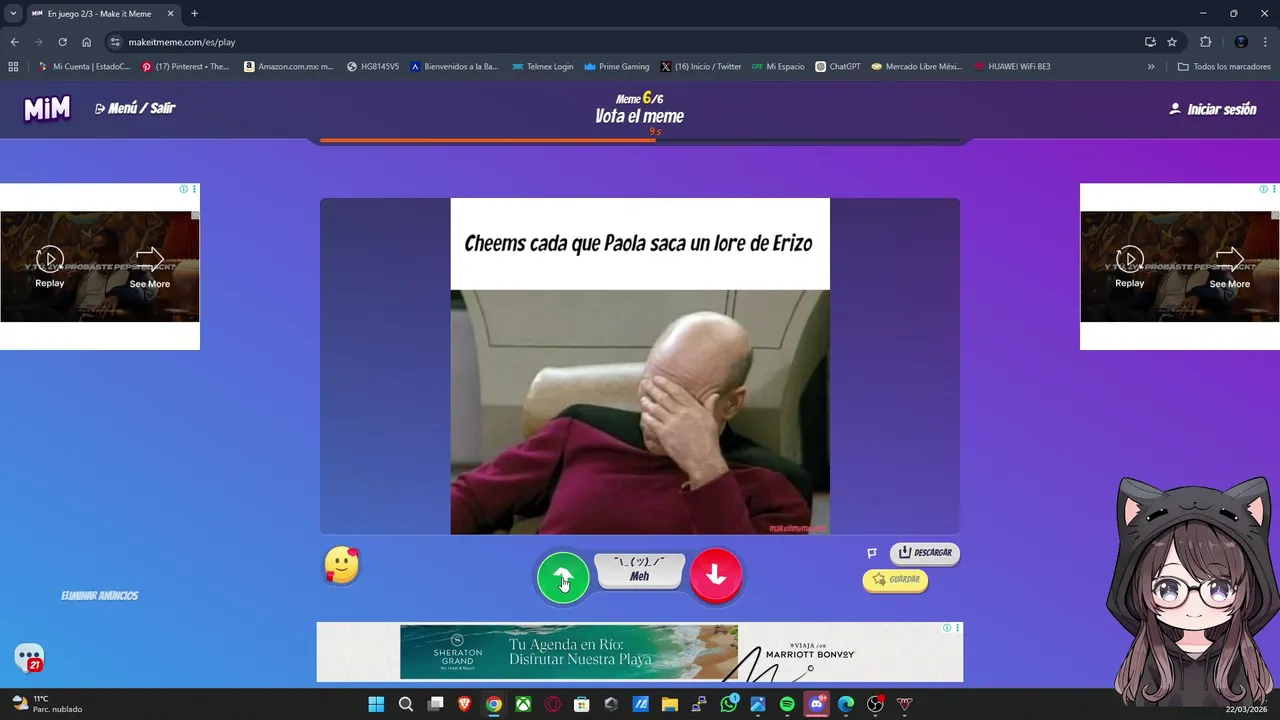Open Amazon.com.mx bookmark
The height and width of the screenshot is (720, 1280).
click(289, 67)
